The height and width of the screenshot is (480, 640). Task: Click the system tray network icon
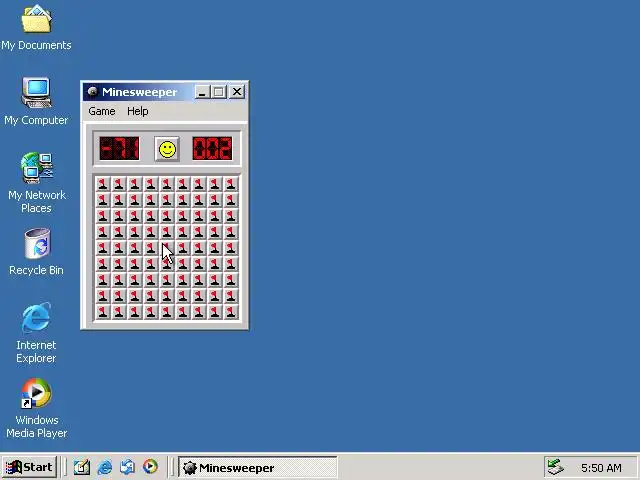point(556,467)
